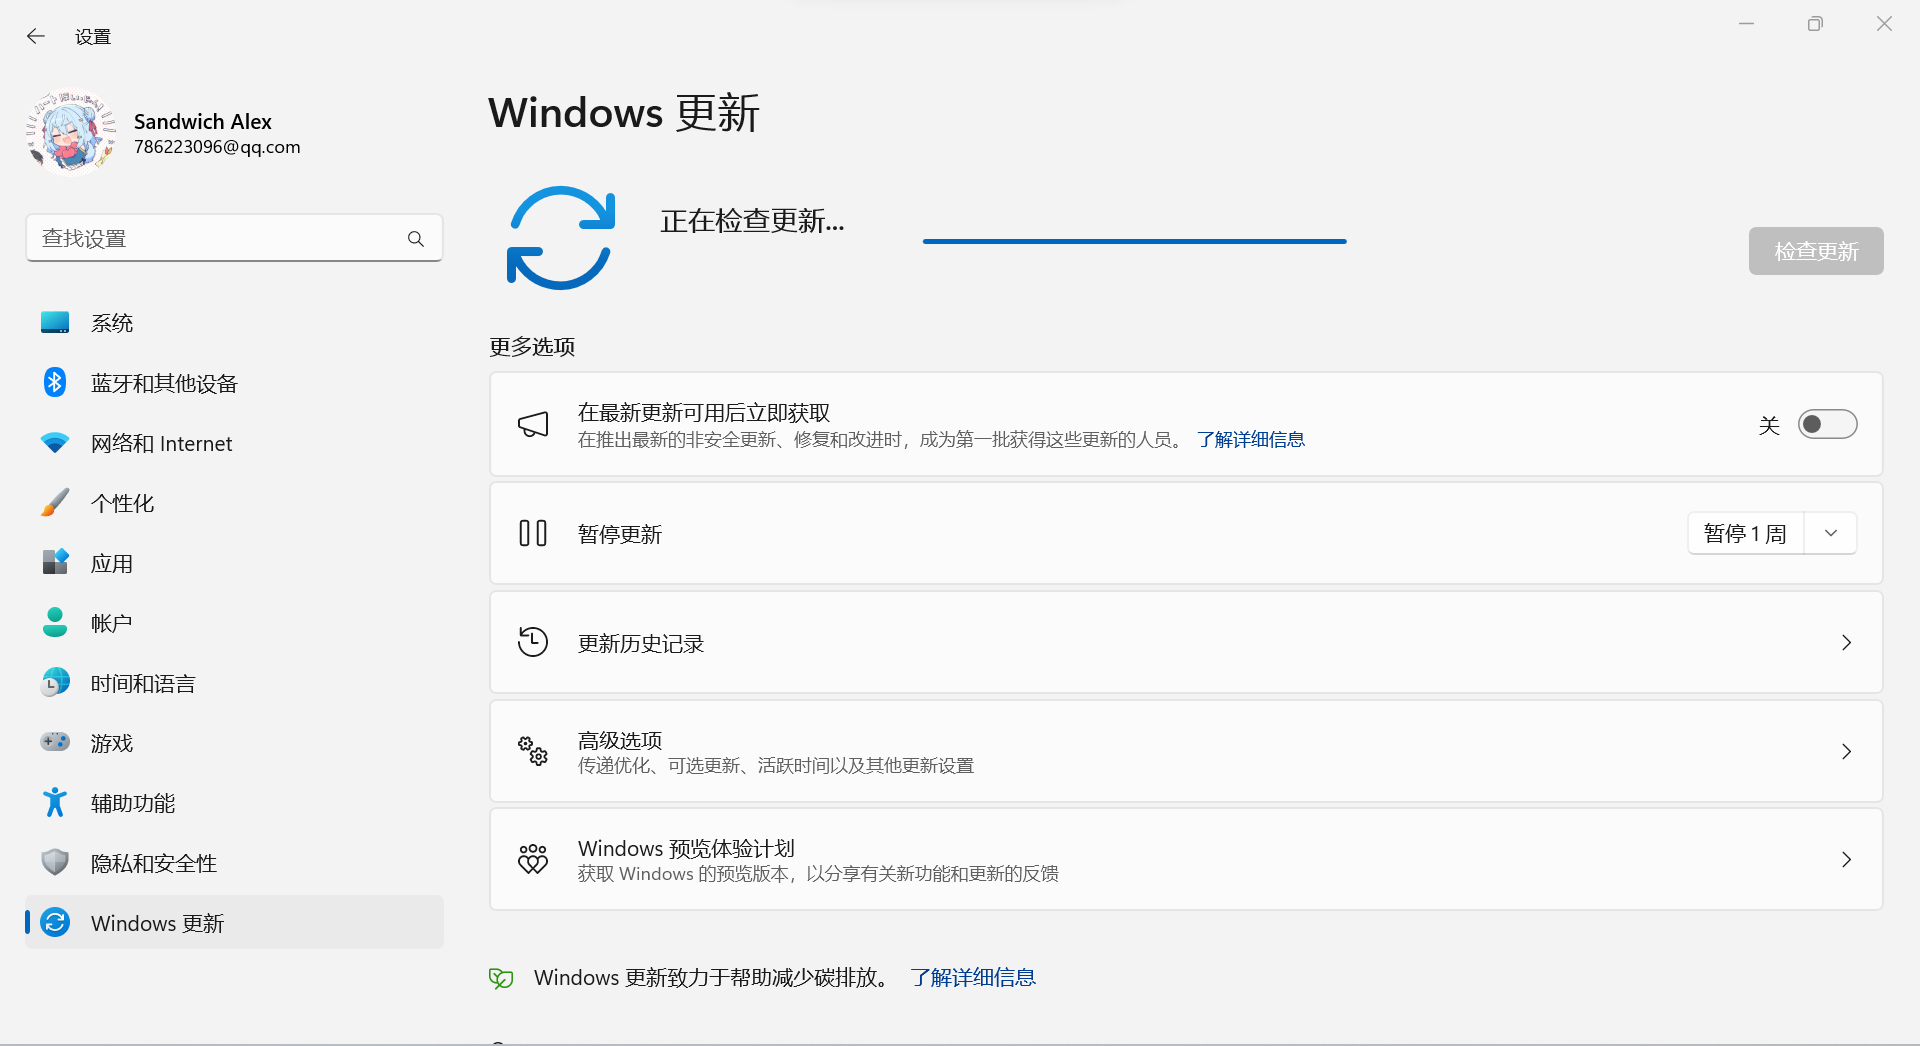Image resolution: width=1920 pixels, height=1046 pixels.
Task: Open 蓝牙和其他设备 via its Bluetooth icon
Action: (x=55, y=382)
